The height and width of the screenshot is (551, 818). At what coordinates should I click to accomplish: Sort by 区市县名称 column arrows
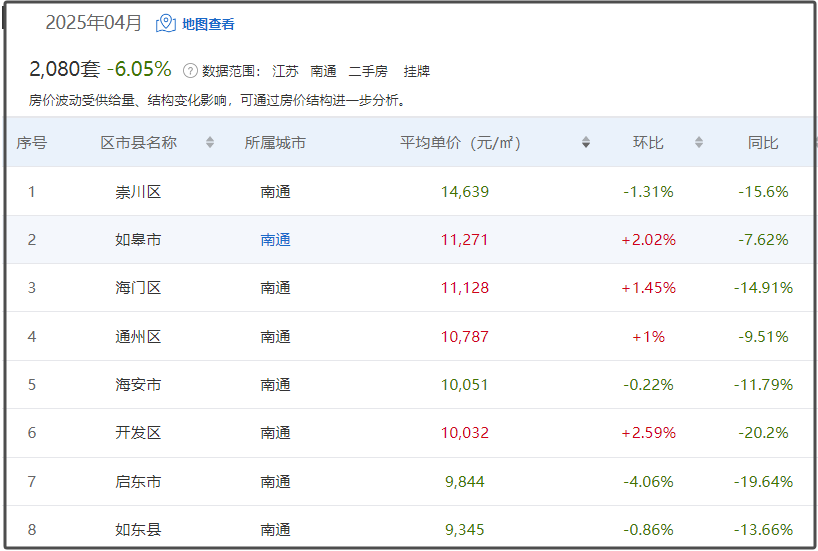[210, 142]
